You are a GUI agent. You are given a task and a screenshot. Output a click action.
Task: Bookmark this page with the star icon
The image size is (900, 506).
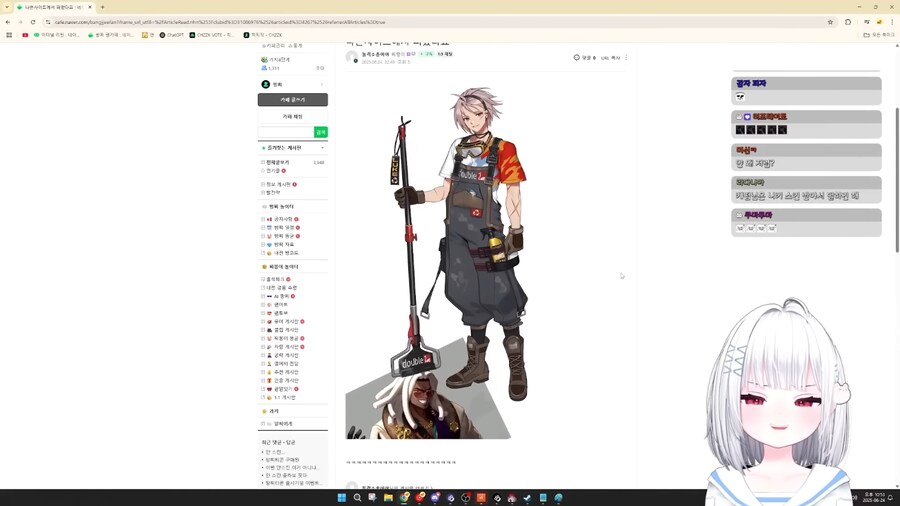[830, 22]
